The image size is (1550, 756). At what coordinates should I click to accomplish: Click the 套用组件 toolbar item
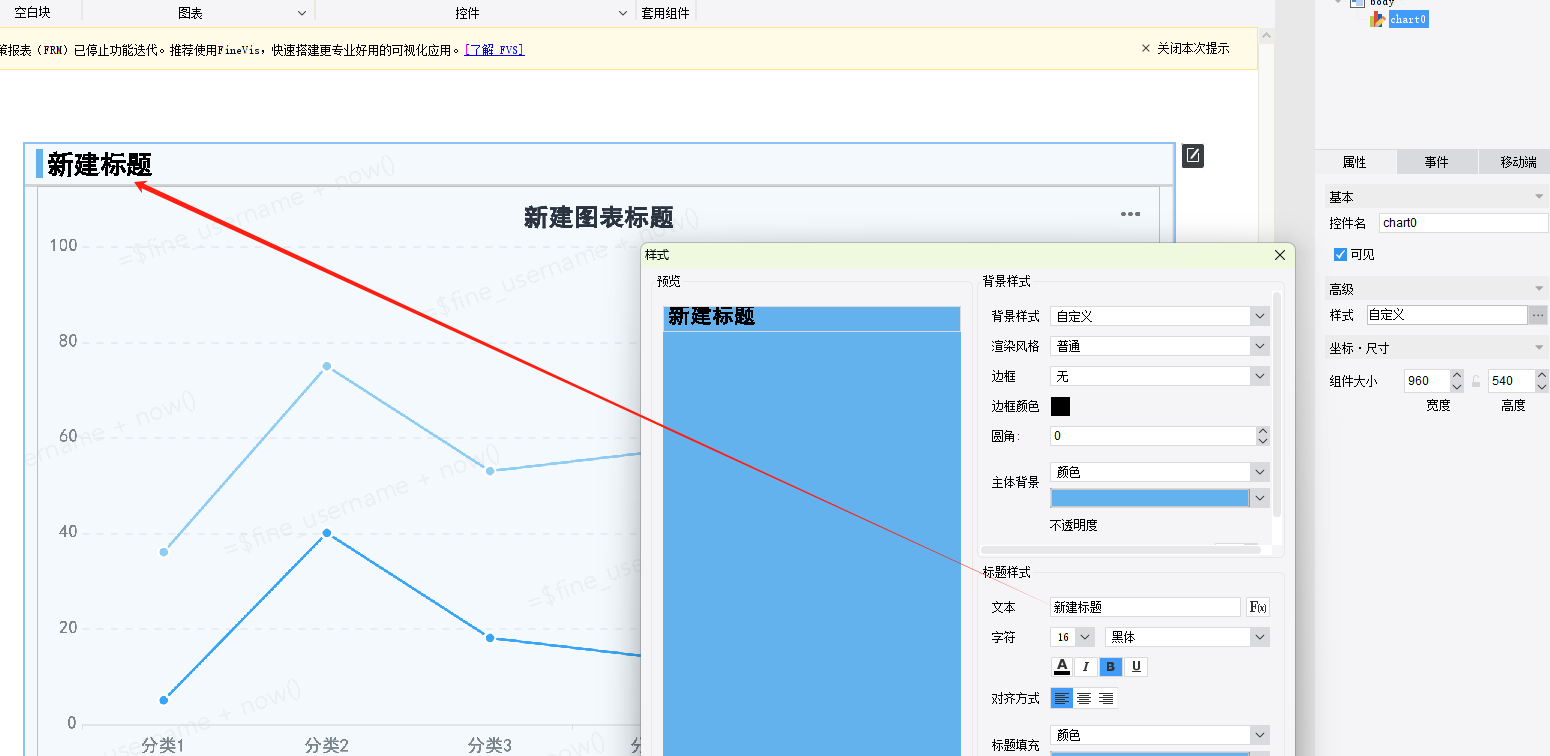point(666,13)
